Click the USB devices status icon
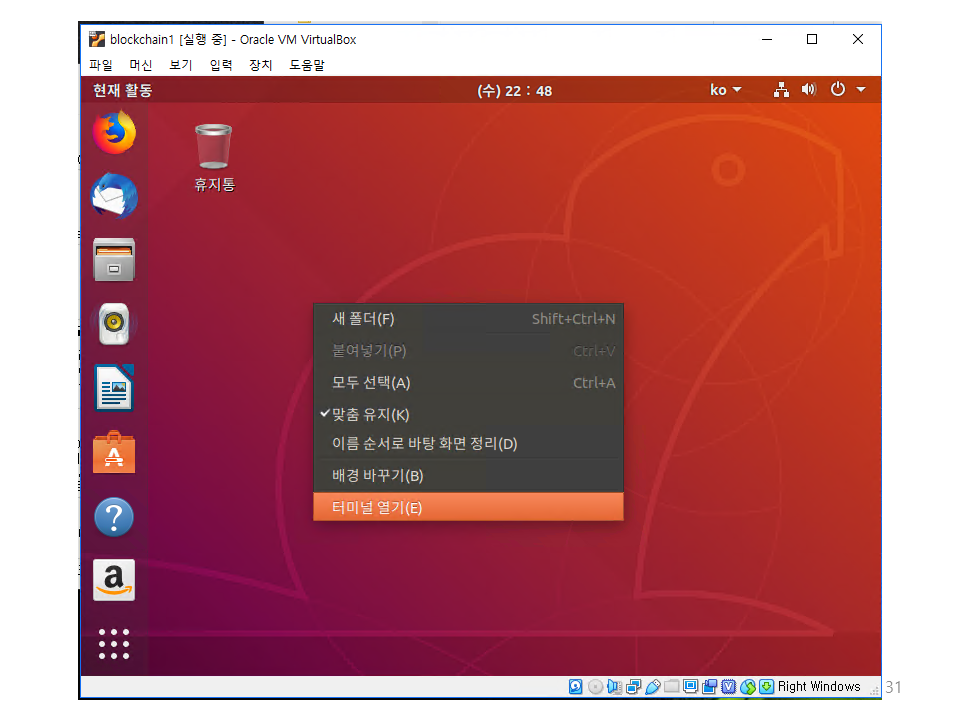960x720 pixels. (x=653, y=687)
